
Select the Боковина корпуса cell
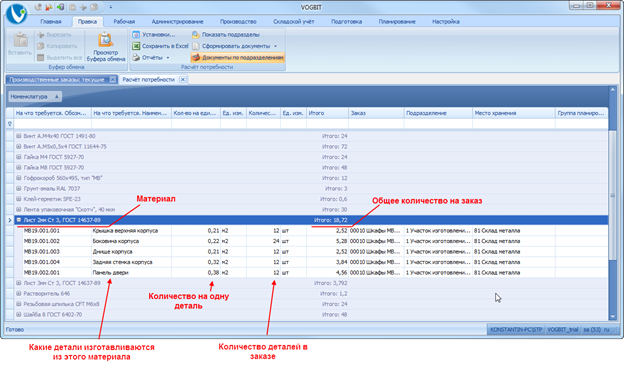131,241
